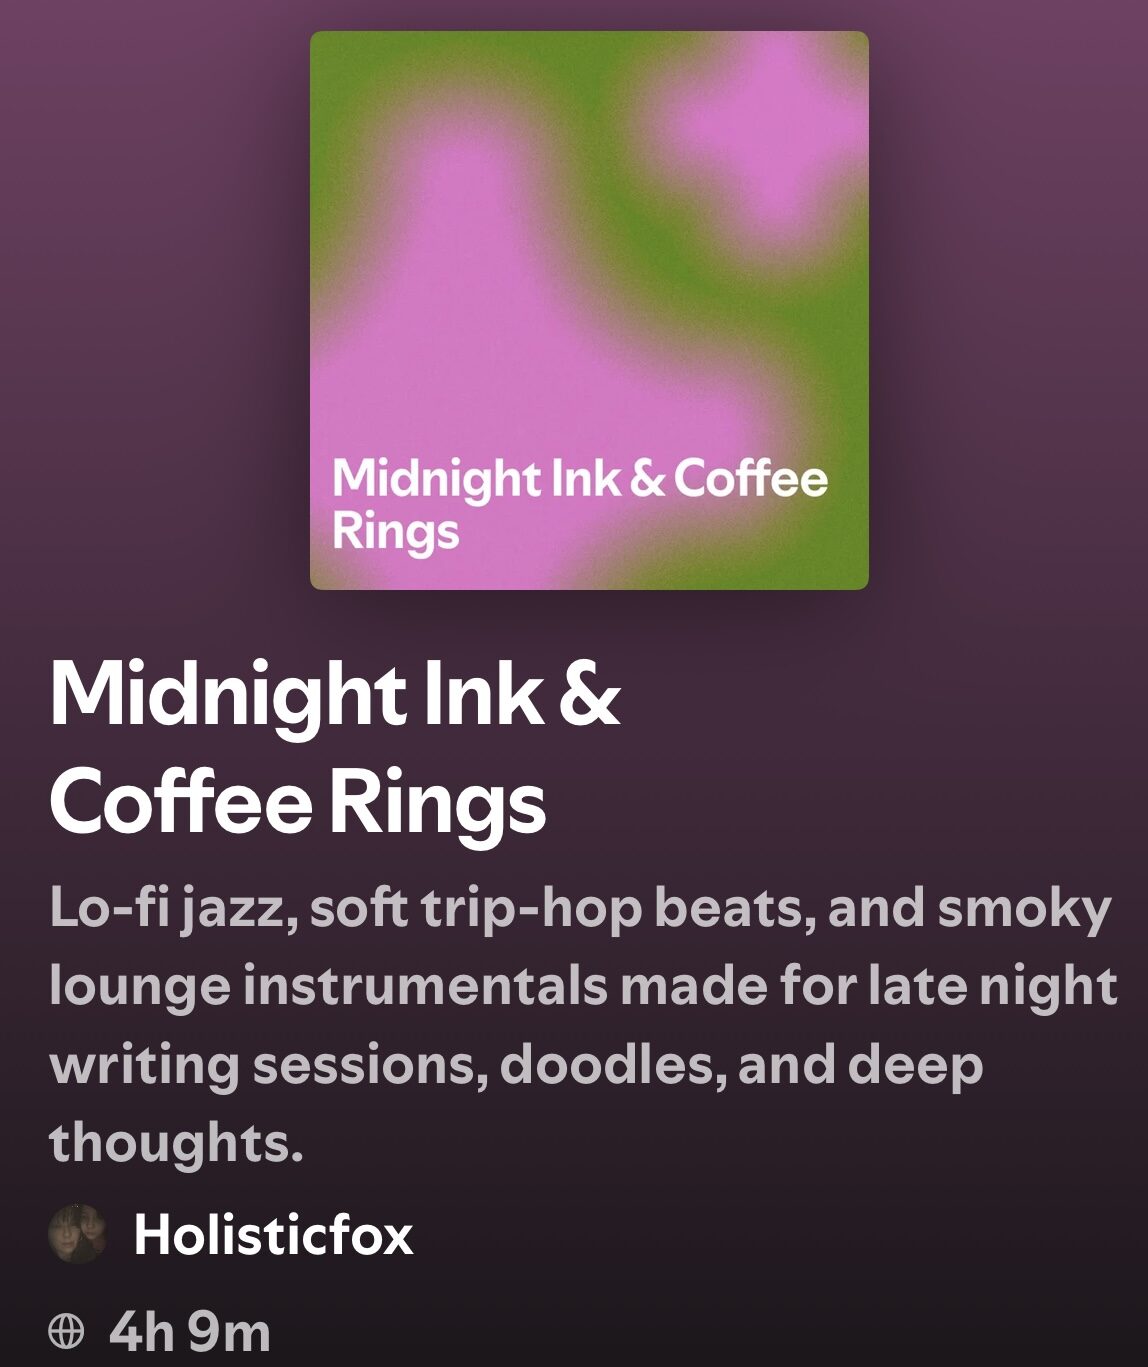The height and width of the screenshot is (1367, 1148).
Task: Tap the pink and green playlist cover art
Action: pyautogui.click(x=589, y=310)
